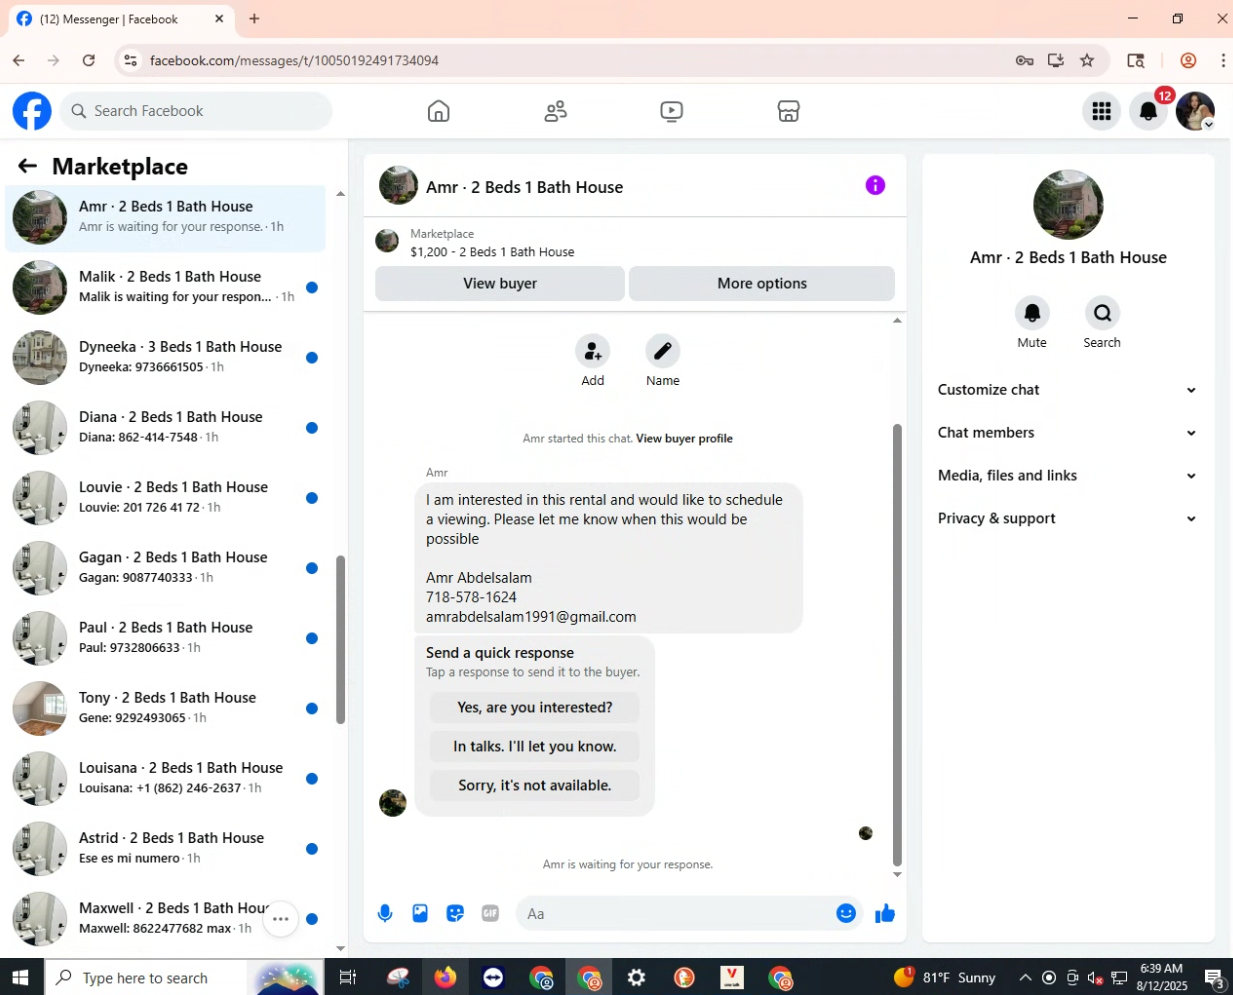Image resolution: width=1233 pixels, height=995 pixels.
Task: Click Amr's email amrabdelsalam1991@gmail.com
Action: (531, 617)
